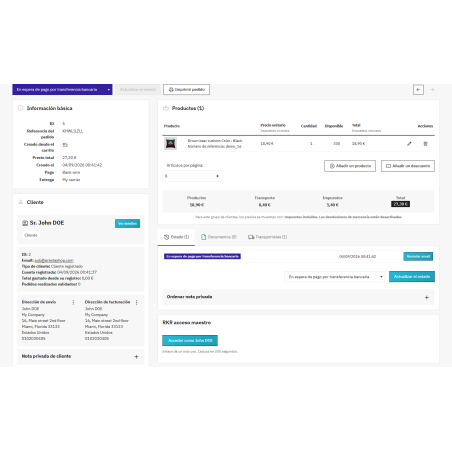Viewport: 452px width, 452px height.
Task: Click the status history timestamp
Action: 357,256
